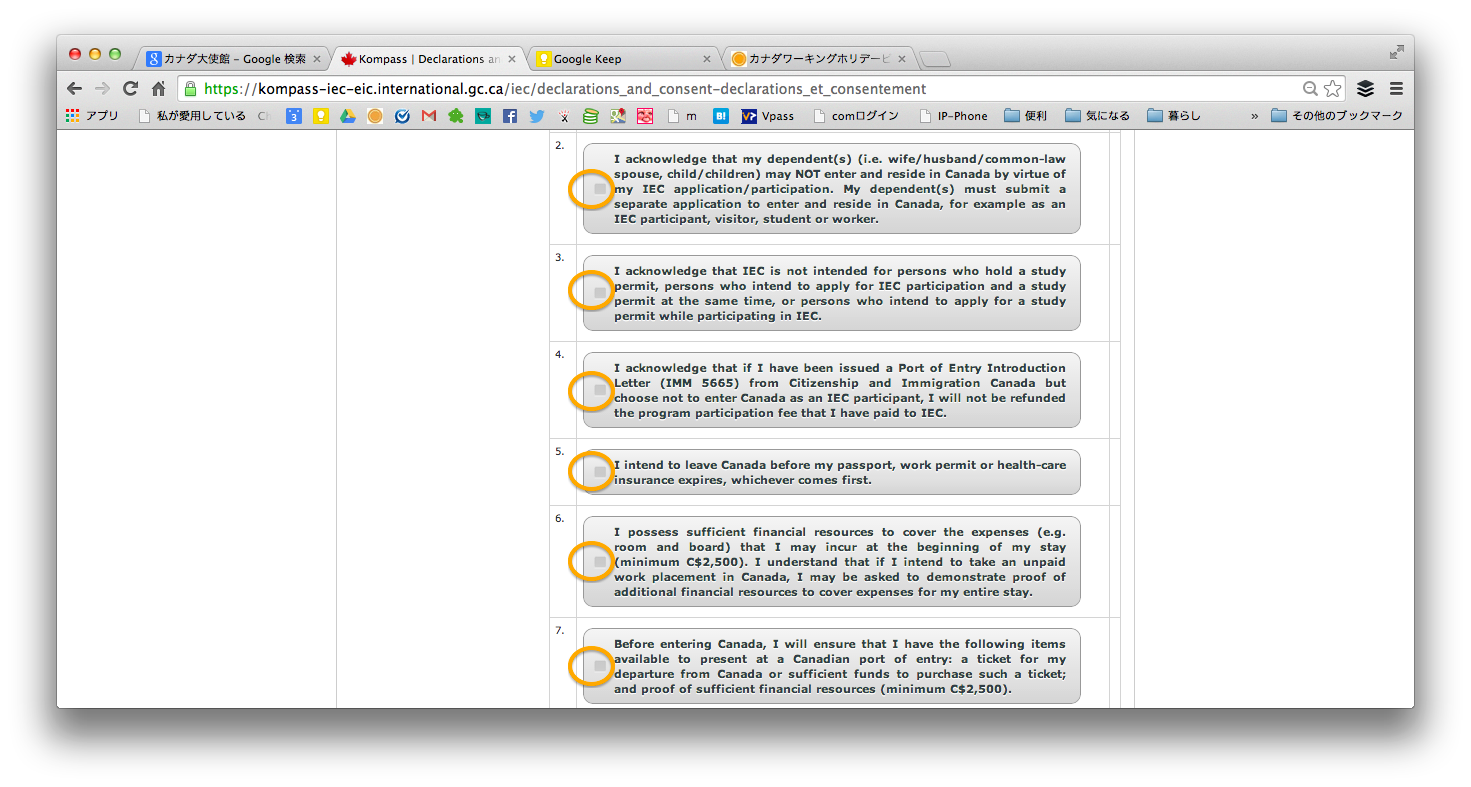Open the Google Drive bookmark icon

pos(348,116)
